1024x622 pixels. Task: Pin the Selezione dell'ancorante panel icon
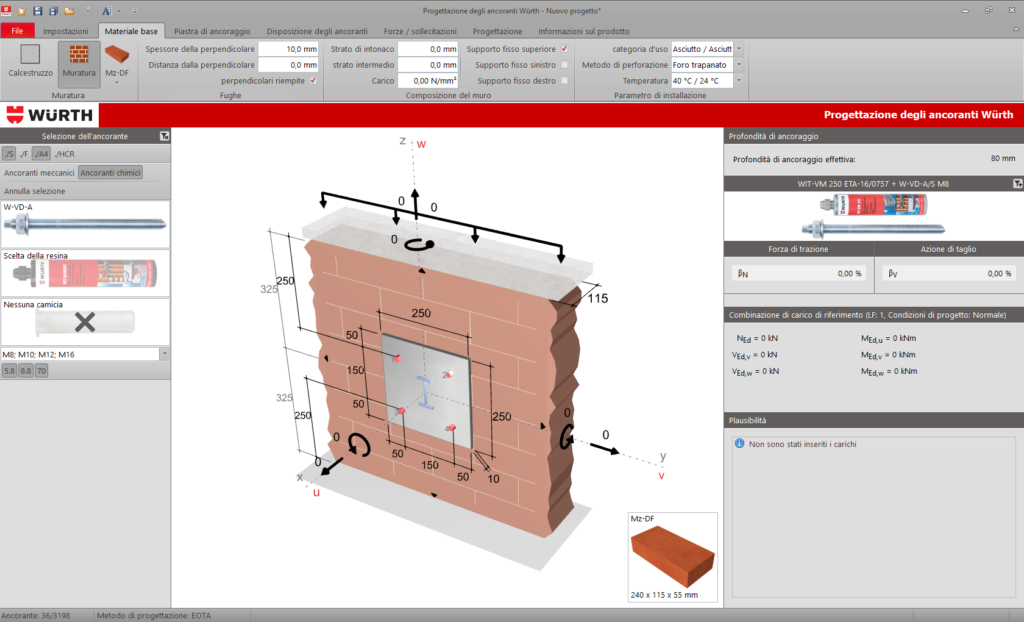coord(164,135)
